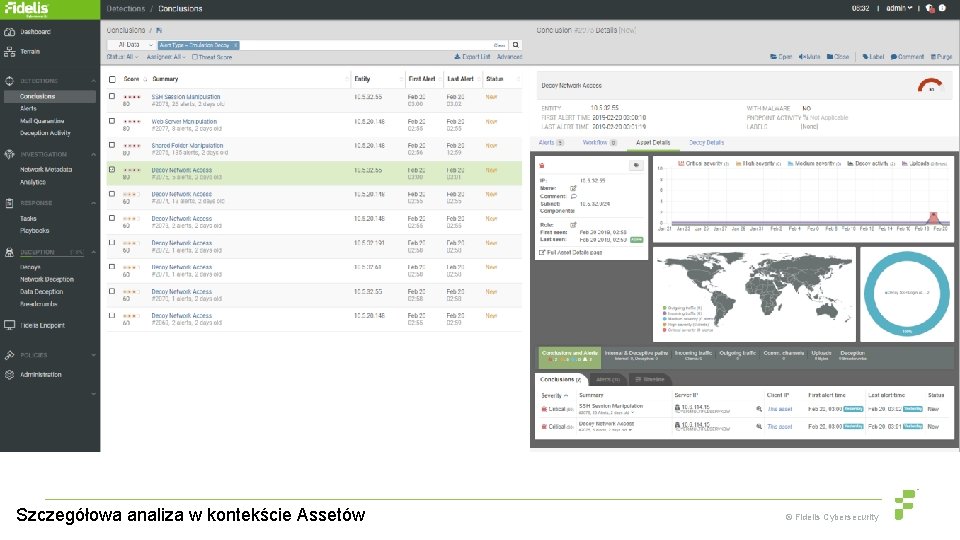Click the Export List download icon
This screenshot has height=540, width=960.
[457, 57]
